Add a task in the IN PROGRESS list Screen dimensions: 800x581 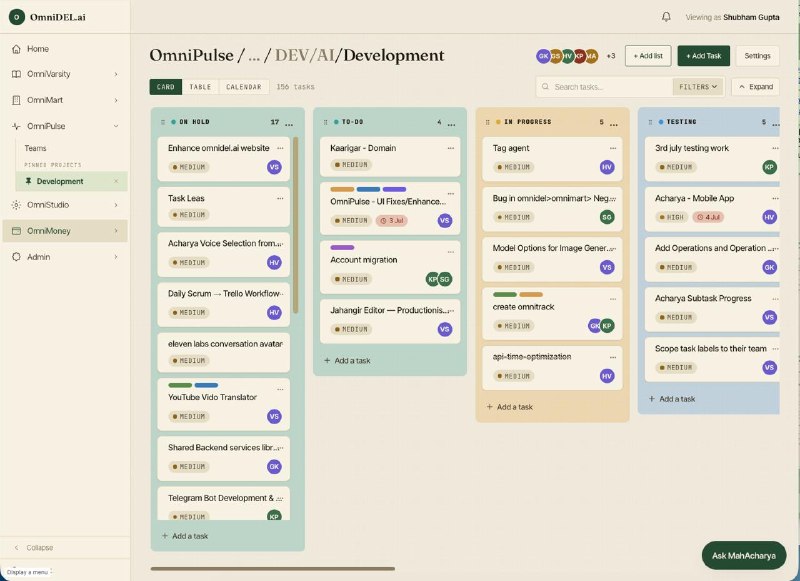[x=510, y=407]
